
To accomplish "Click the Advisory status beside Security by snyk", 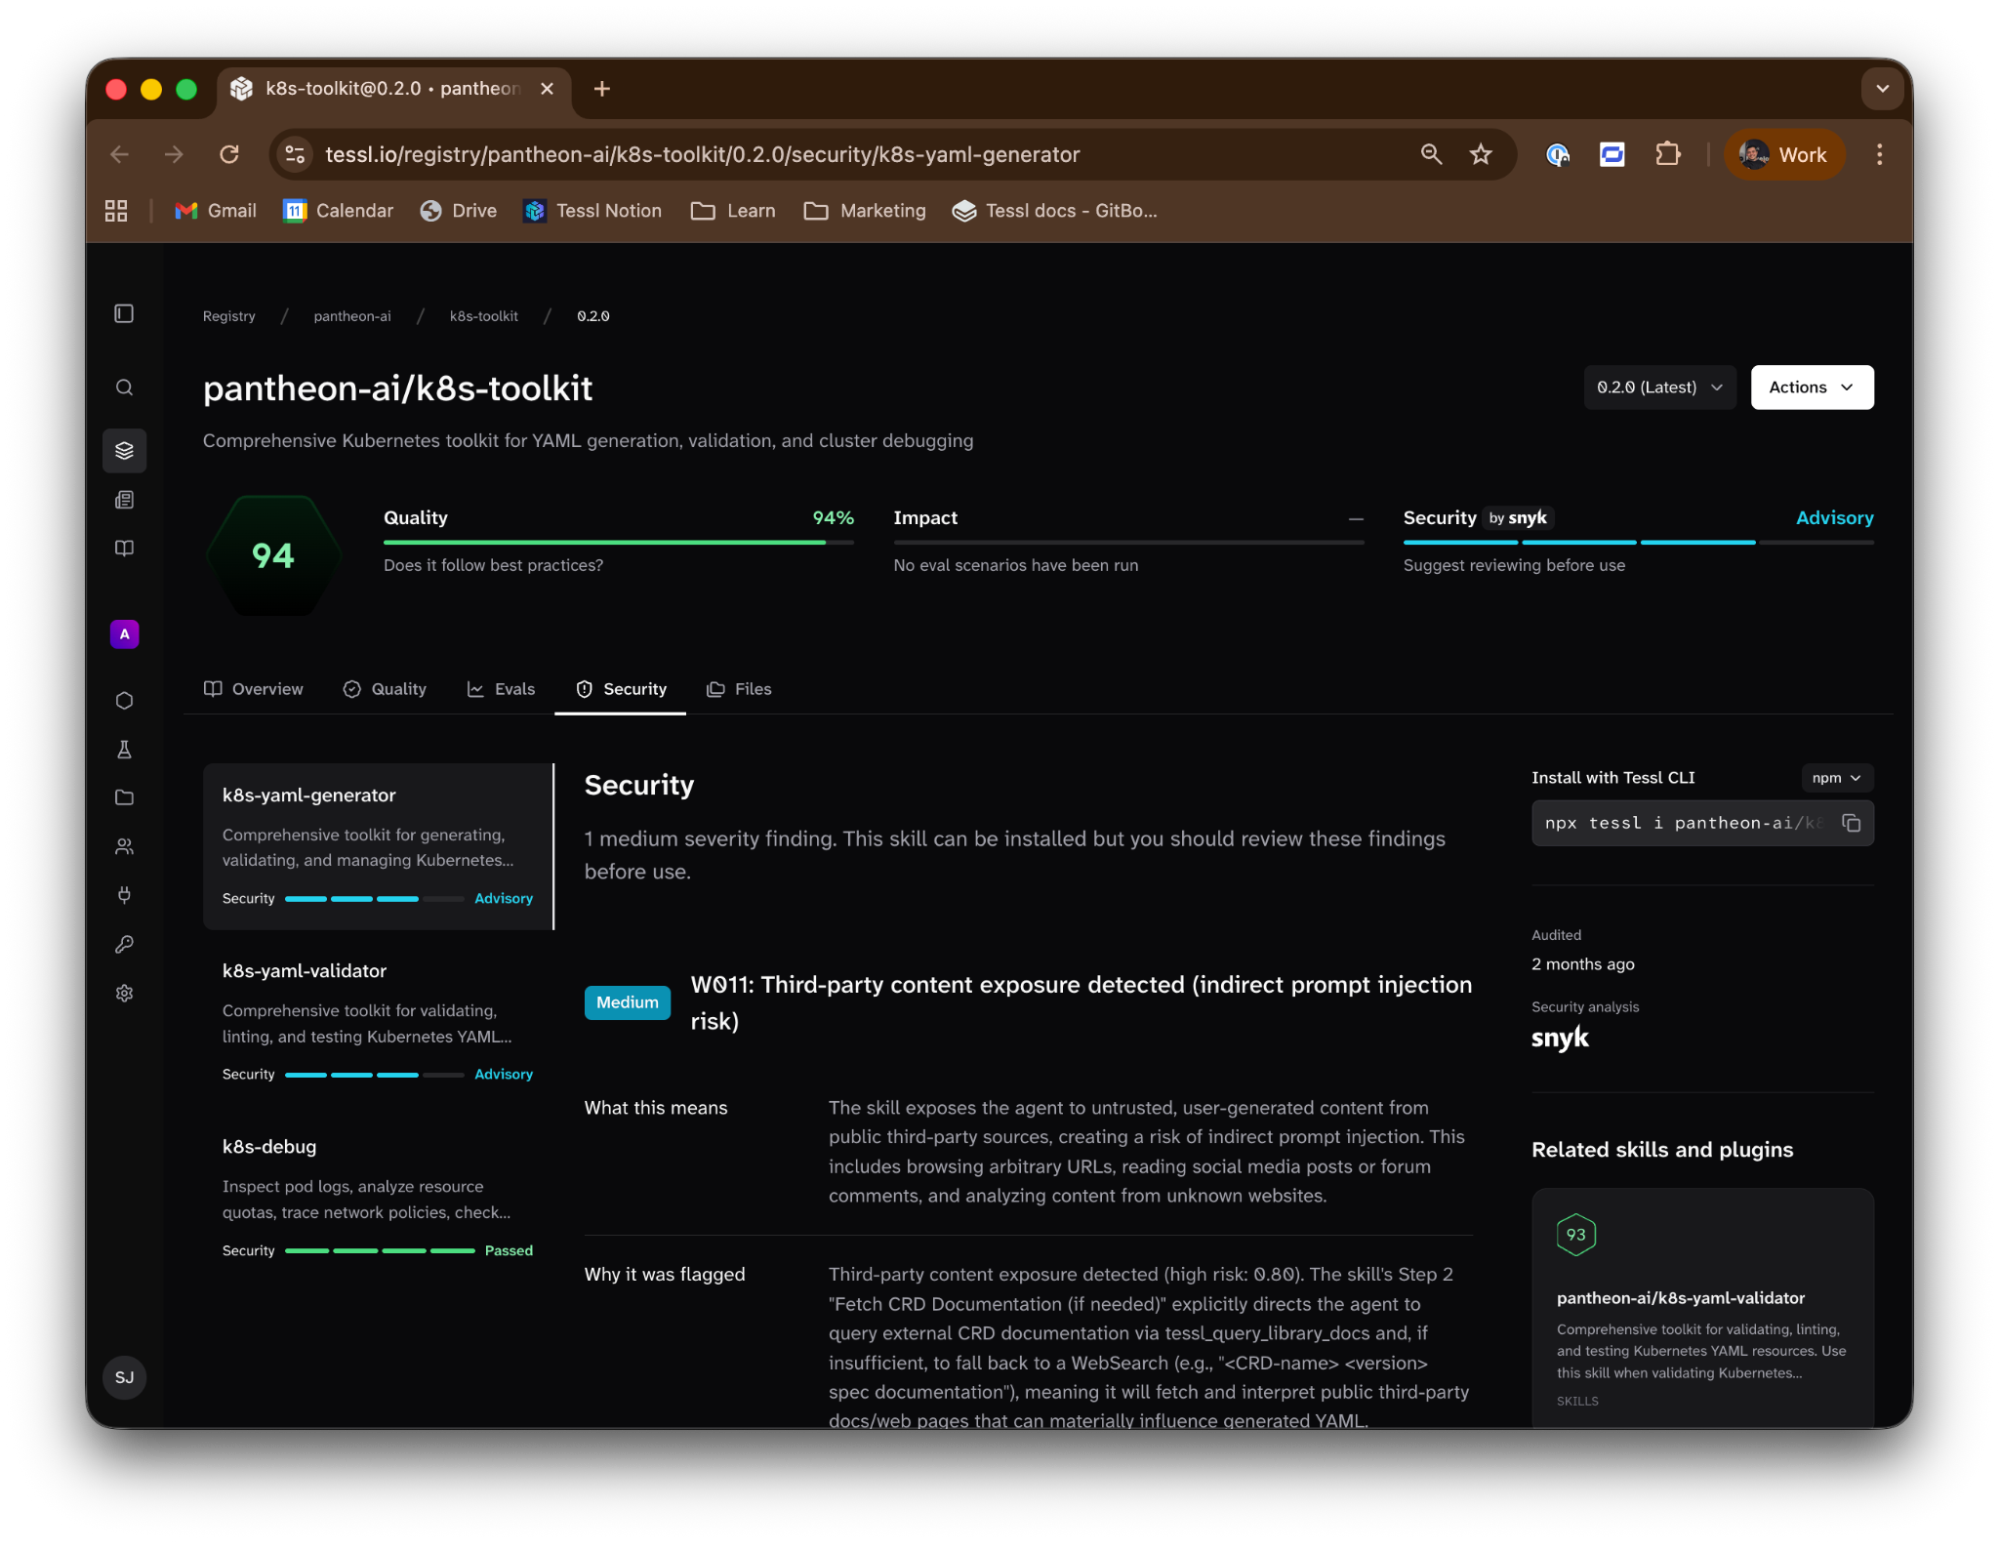I will pyautogui.click(x=1834, y=518).
